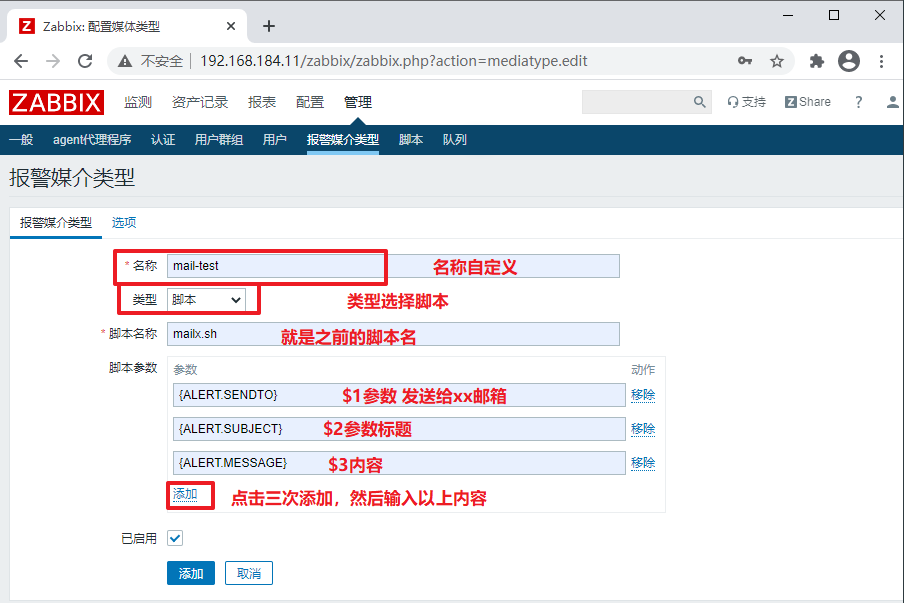Image resolution: width=904 pixels, height=603 pixels.
Task: Open the 类型 dropdown showing 脚本
Action: pos(206,300)
